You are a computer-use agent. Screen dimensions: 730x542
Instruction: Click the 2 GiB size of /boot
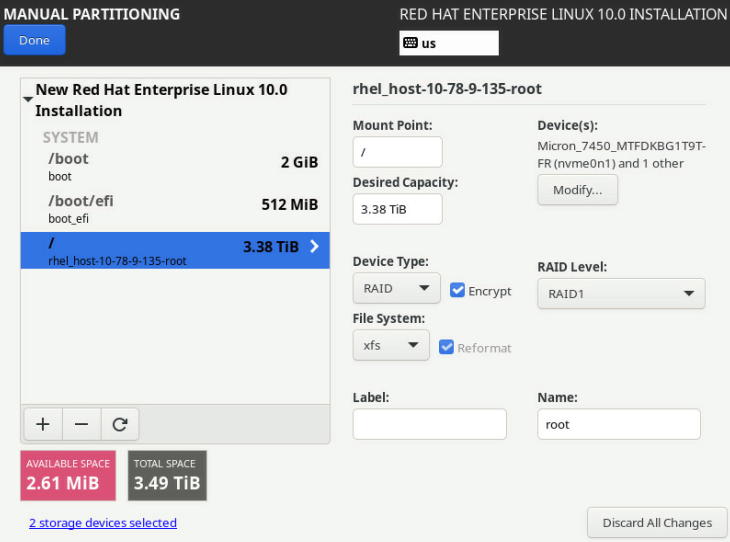(x=299, y=162)
